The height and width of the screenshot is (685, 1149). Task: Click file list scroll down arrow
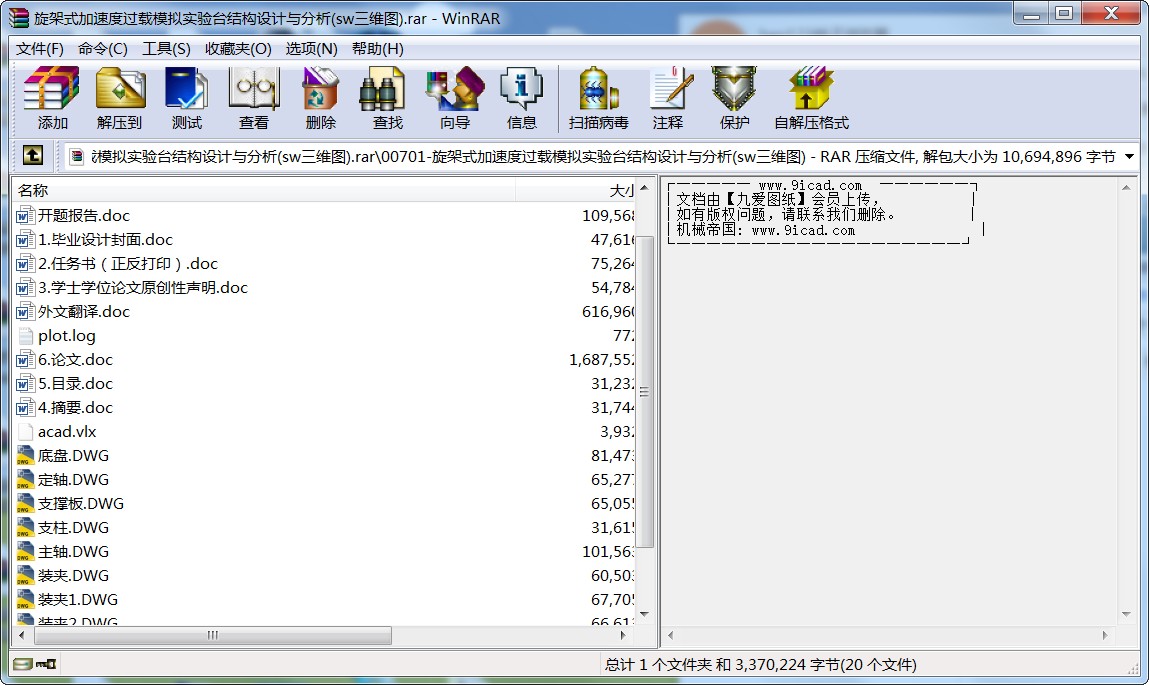point(644,615)
